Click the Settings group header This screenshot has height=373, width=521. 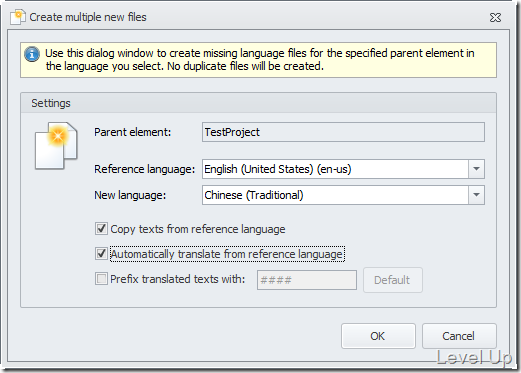tap(258, 103)
